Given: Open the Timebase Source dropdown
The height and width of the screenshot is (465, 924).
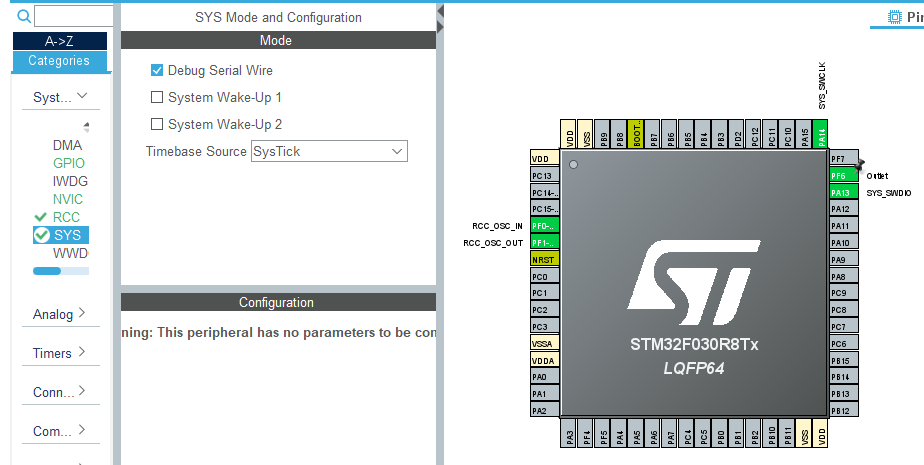Looking at the screenshot, I should pyautogui.click(x=329, y=151).
